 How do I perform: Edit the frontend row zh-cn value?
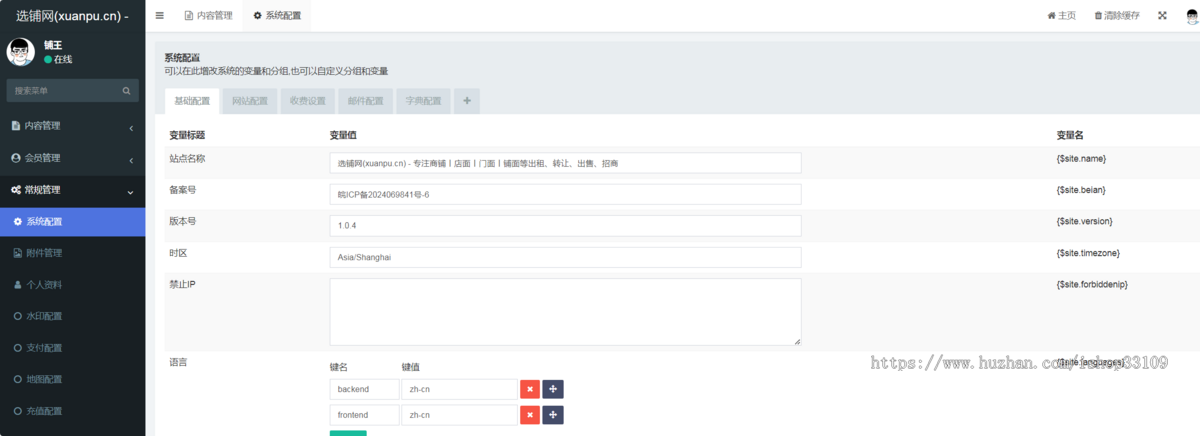458,415
